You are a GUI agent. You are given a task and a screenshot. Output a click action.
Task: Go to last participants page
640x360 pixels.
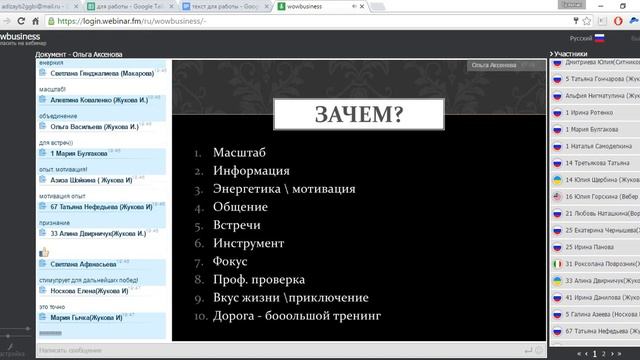click(620, 354)
